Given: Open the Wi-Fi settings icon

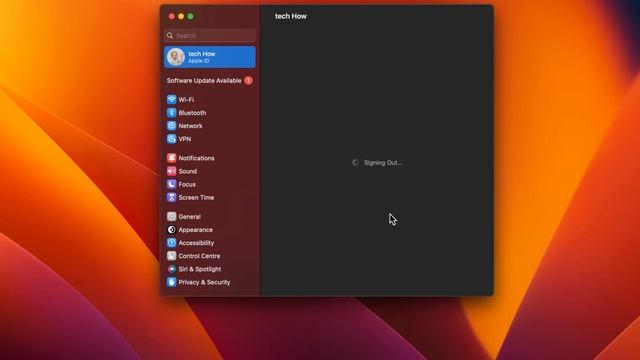Looking at the screenshot, I should point(171,100).
